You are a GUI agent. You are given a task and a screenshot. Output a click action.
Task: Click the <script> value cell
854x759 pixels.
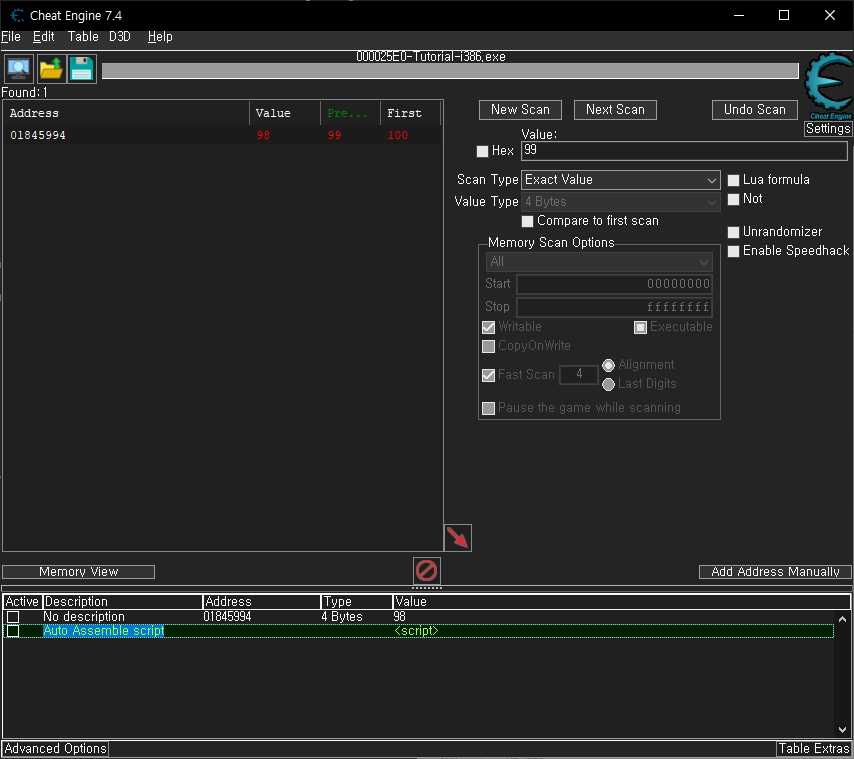(416, 631)
